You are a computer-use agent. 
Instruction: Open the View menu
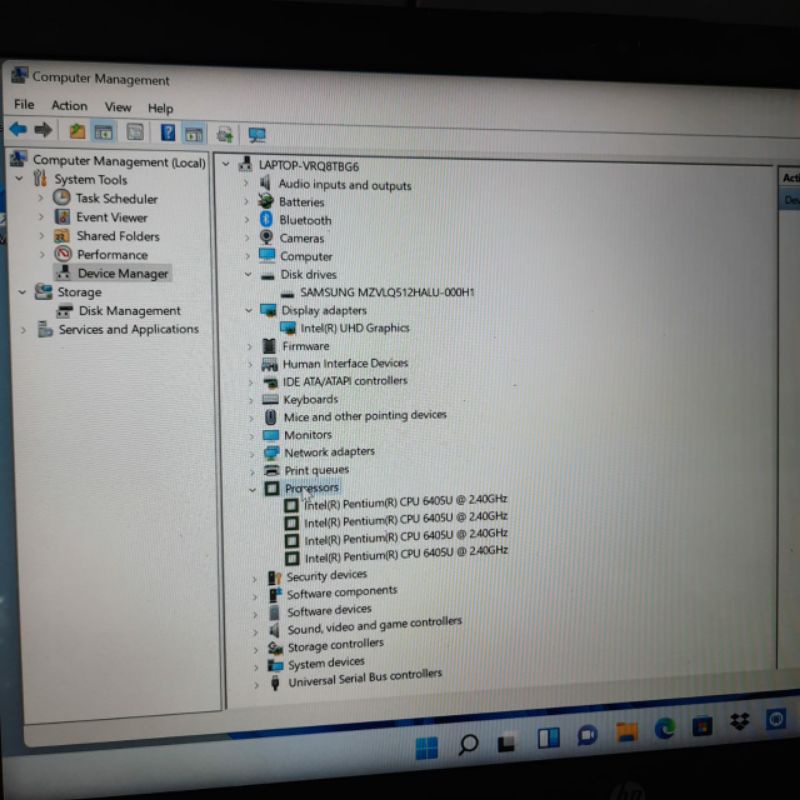click(118, 107)
